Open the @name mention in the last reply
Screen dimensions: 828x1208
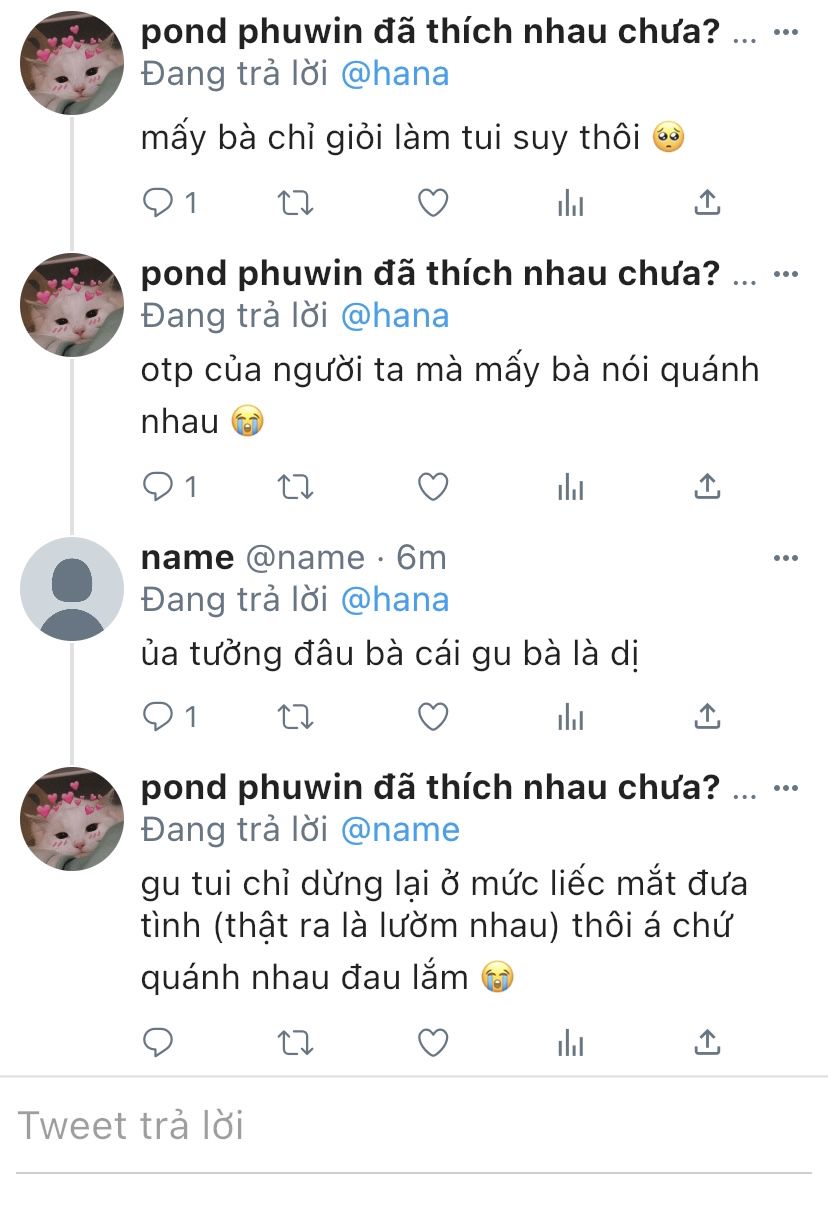(x=400, y=829)
